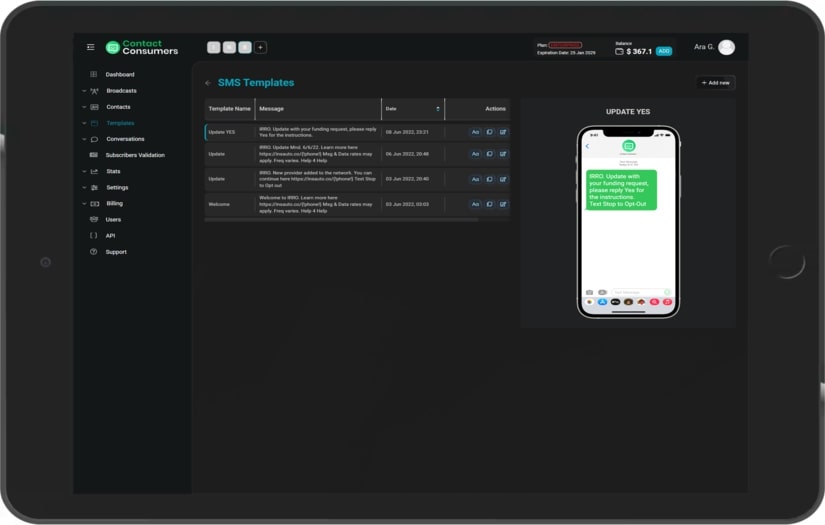
Task: Duplicate the 06 Jun 2022 Update template
Action: point(489,154)
